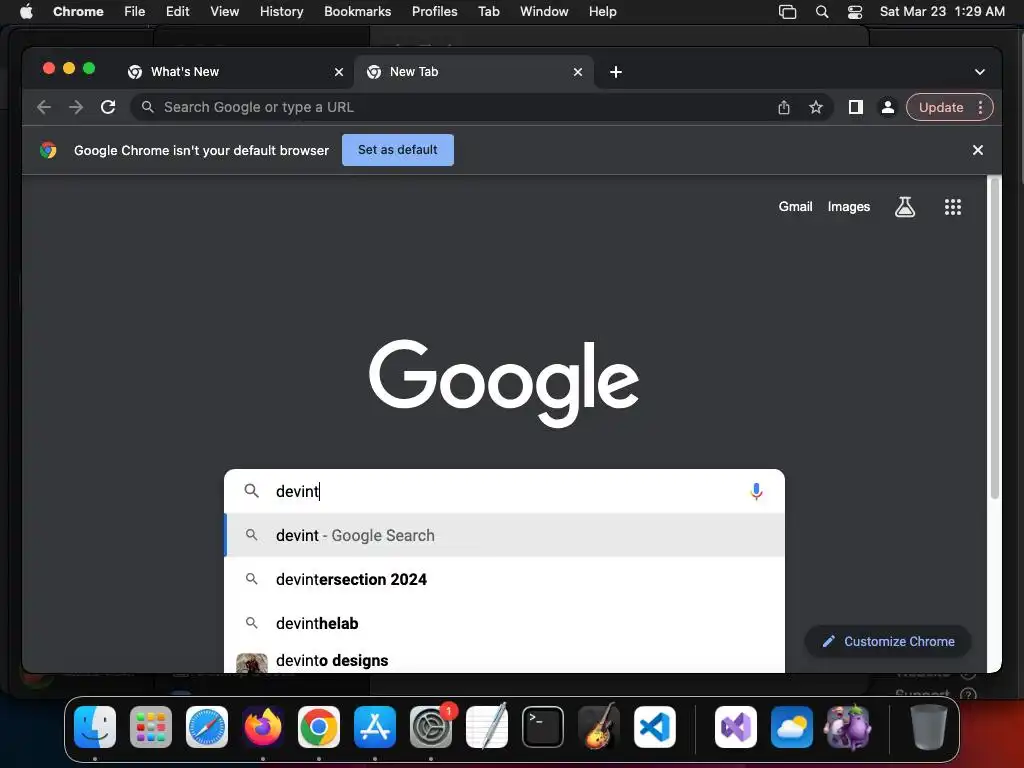This screenshot has width=1024, height=768.
Task: Open the Weather app in dock
Action: click(x=792, y=727)
